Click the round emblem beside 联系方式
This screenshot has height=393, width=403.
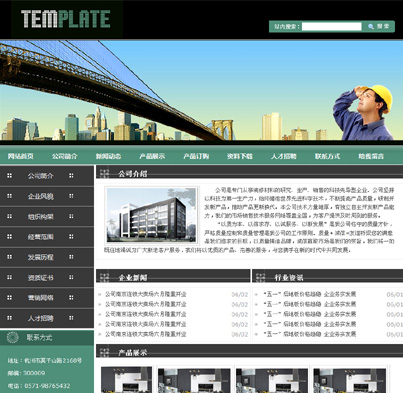click(x=13, y=338)
